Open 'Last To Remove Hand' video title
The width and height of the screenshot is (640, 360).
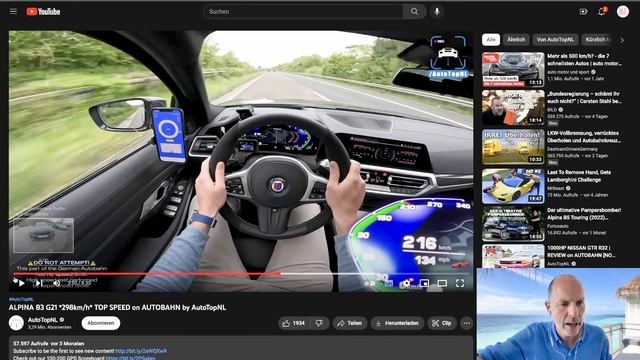coord(579,176)
